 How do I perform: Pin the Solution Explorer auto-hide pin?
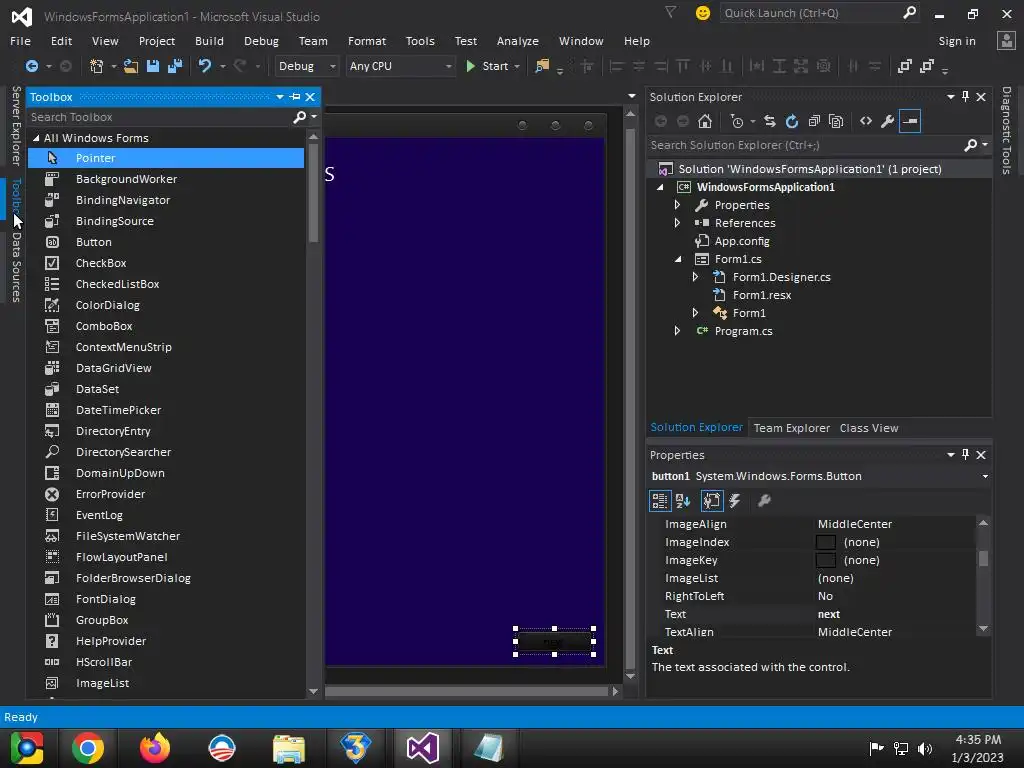pos(966,97)
